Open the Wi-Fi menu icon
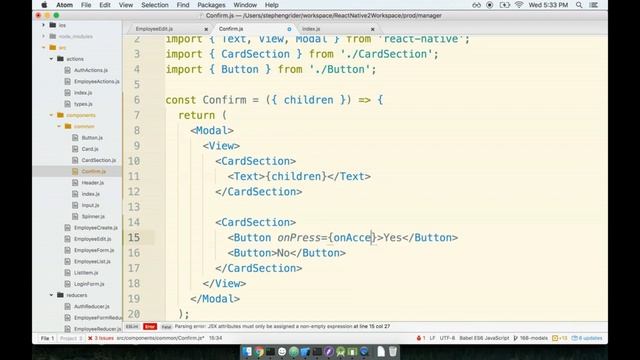The image size is (640, 360). [x=519, y=5]
